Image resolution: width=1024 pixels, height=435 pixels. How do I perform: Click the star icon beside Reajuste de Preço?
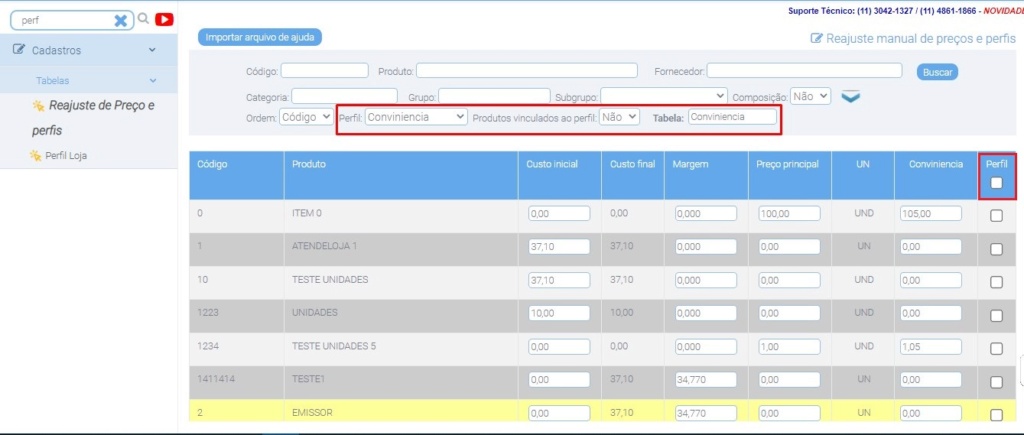tap(38, 105)
